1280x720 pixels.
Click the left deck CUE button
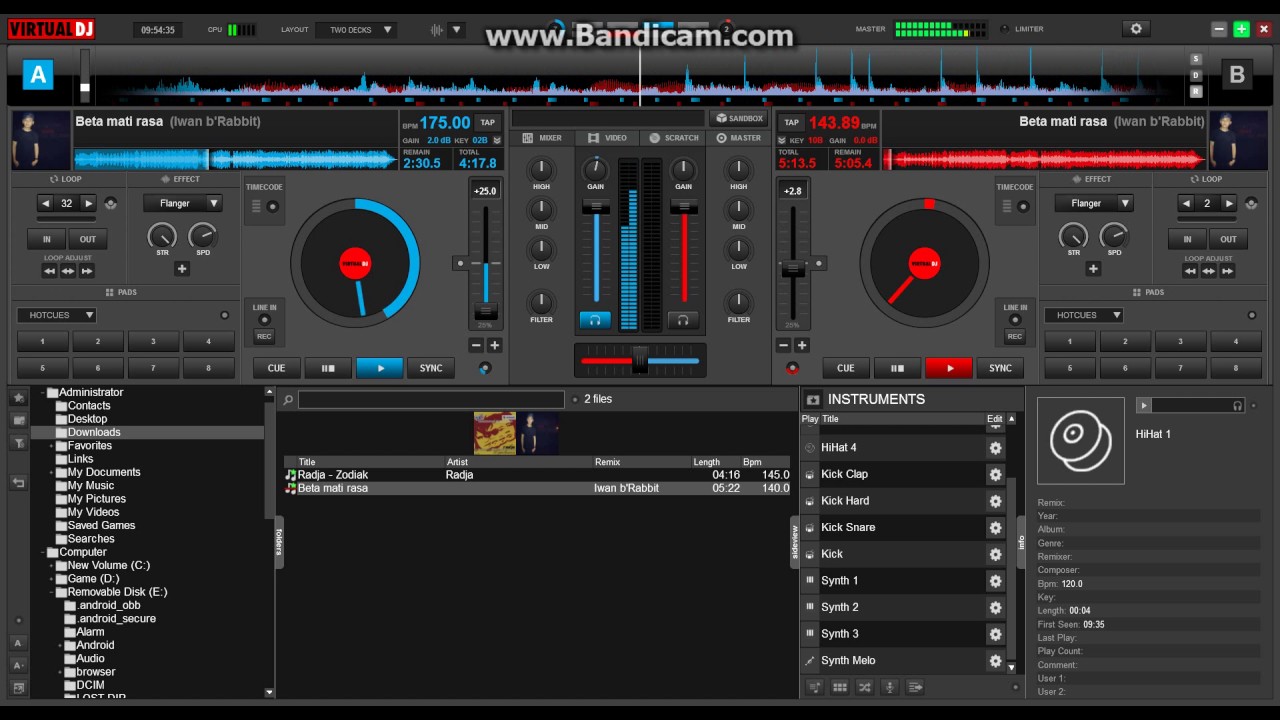coord(276,368)
